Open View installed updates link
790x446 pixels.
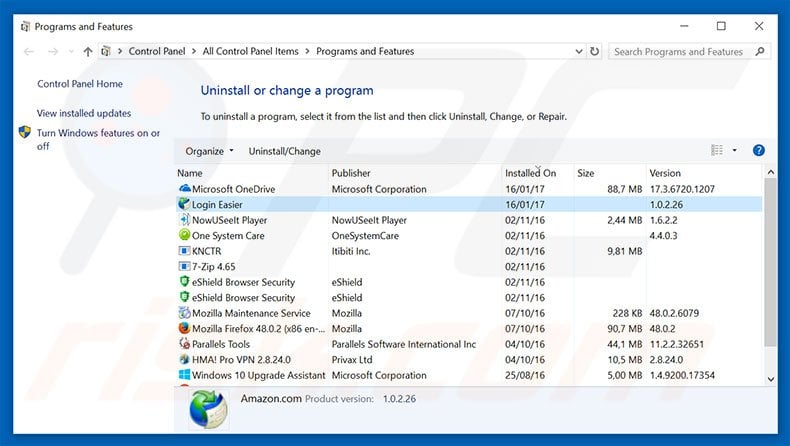coord(84,113)
